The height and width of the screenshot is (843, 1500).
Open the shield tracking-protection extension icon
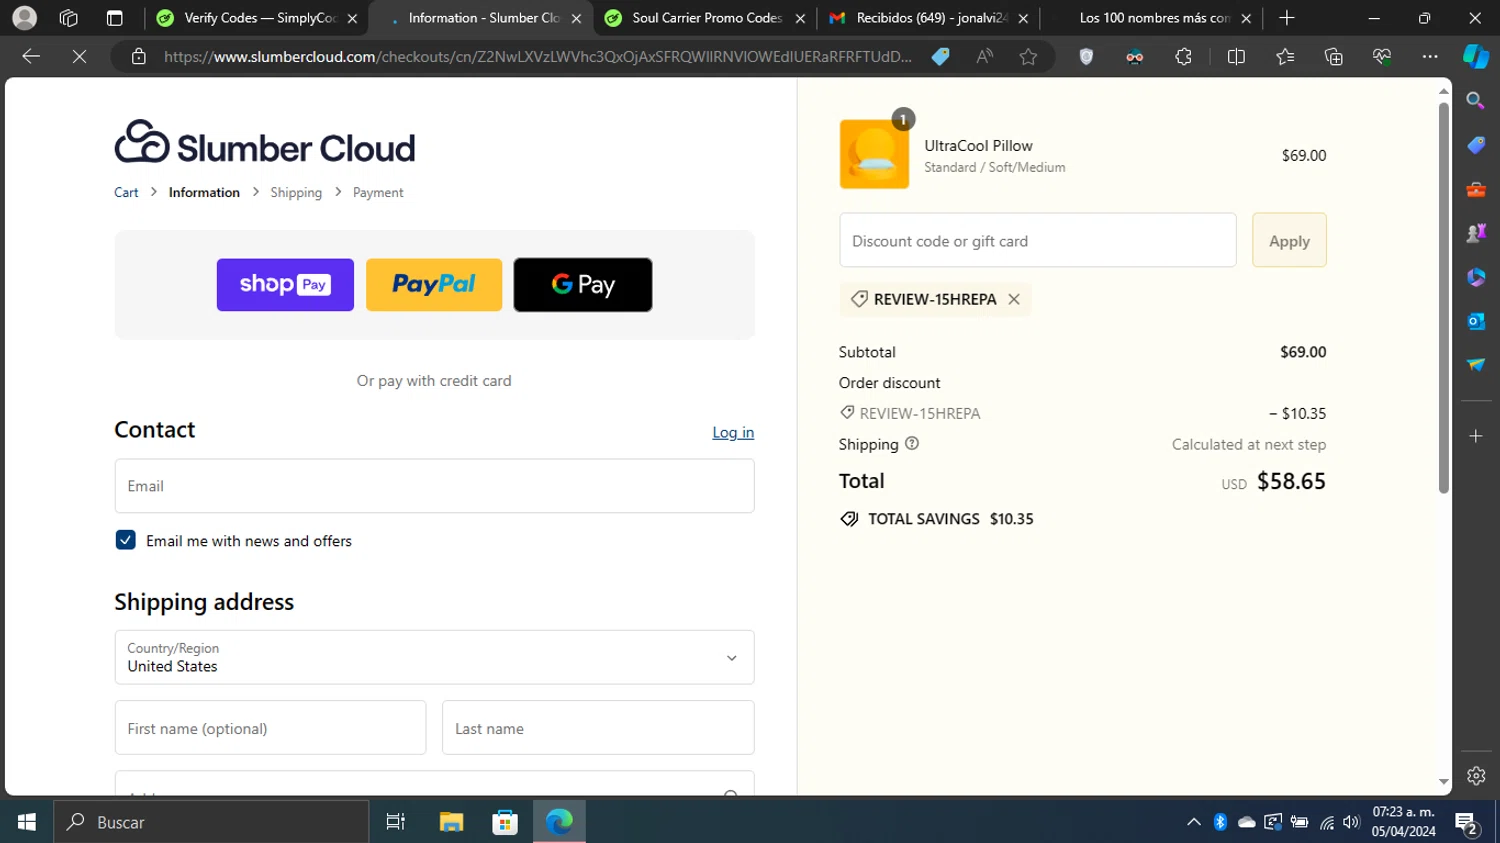[x=1086, y=57]
